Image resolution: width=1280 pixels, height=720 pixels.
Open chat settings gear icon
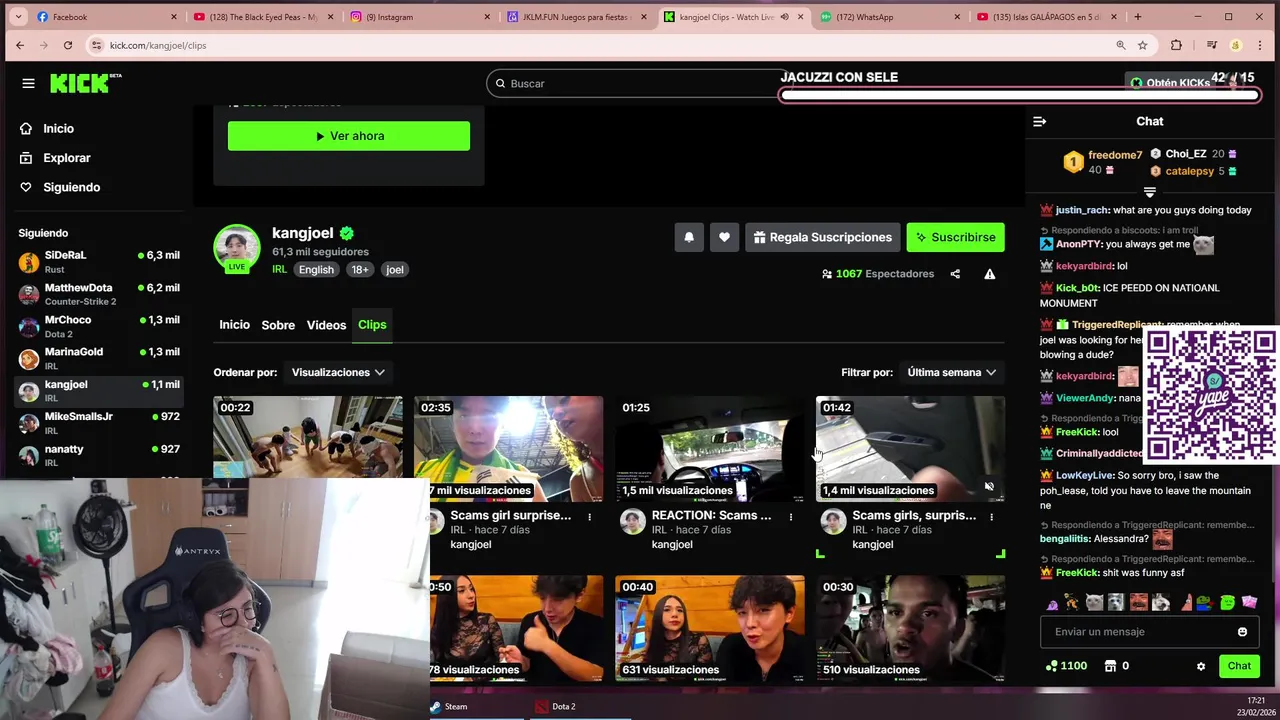[x=1201, y=666]
